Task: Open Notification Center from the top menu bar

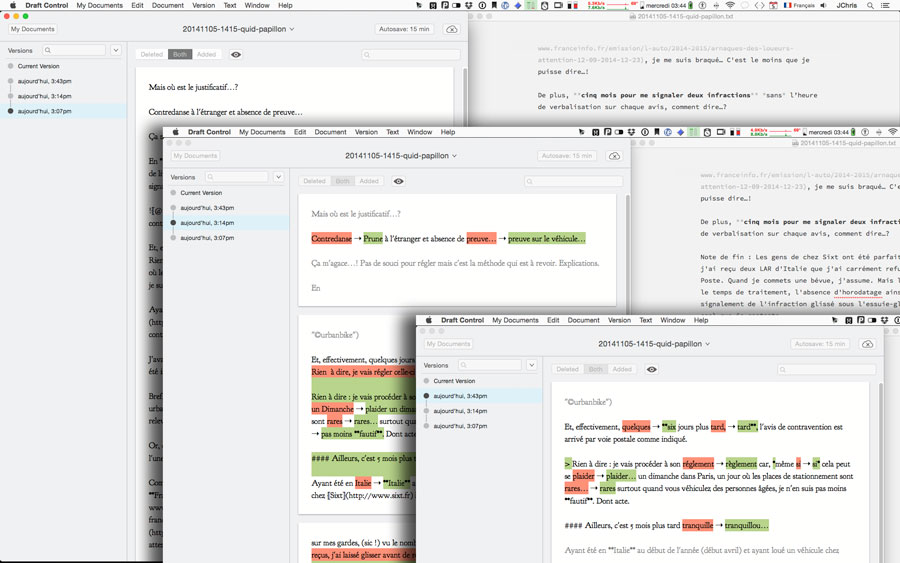Action: click(890, 5)
